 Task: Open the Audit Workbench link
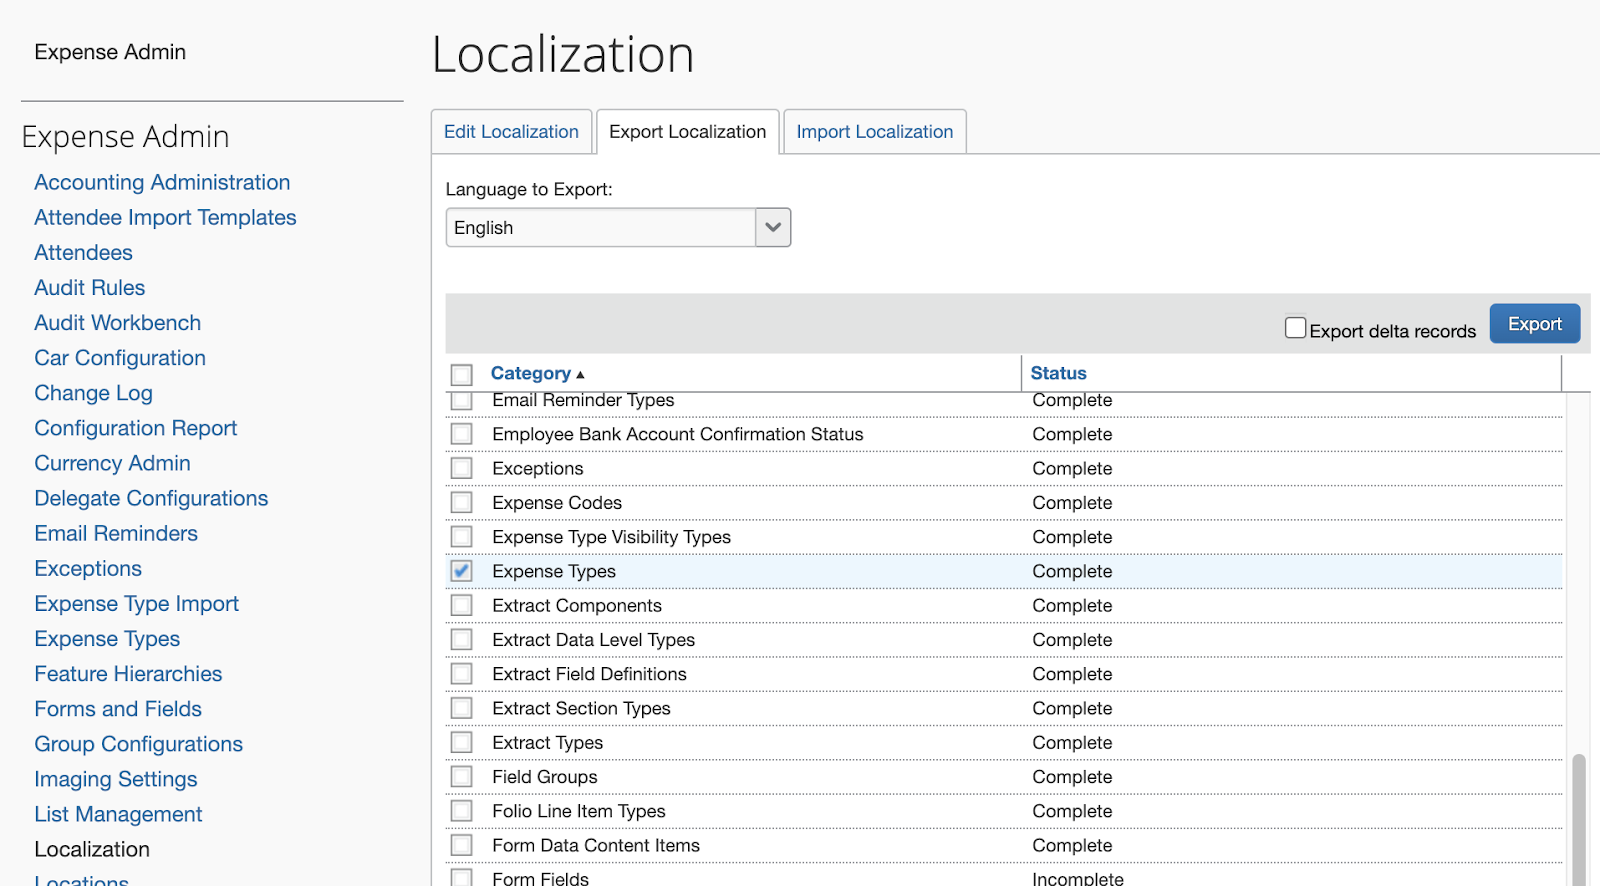[x=118, y=323]
